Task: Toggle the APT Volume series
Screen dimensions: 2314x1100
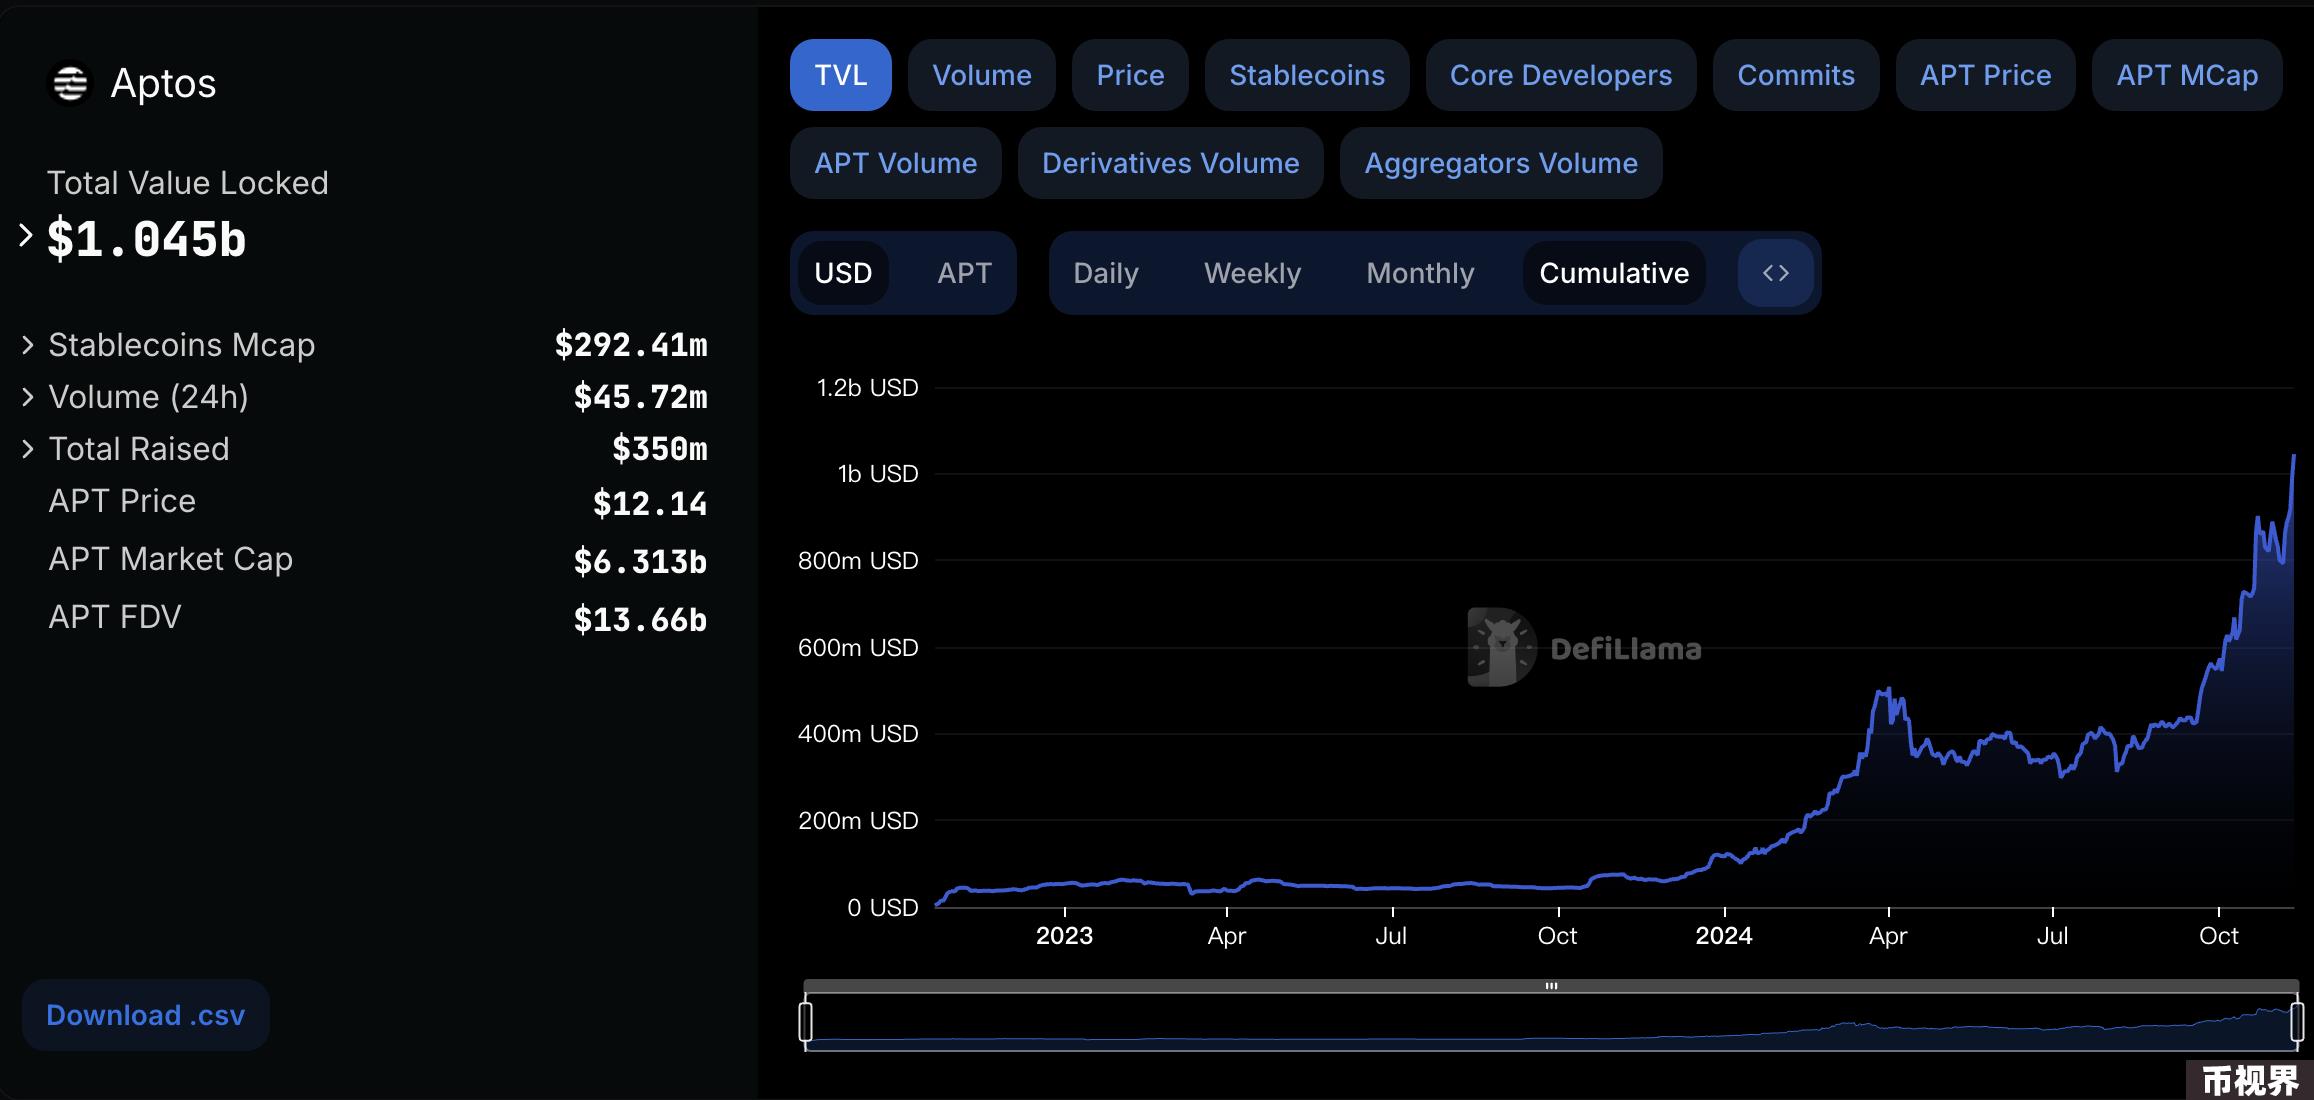Action: 896,163
